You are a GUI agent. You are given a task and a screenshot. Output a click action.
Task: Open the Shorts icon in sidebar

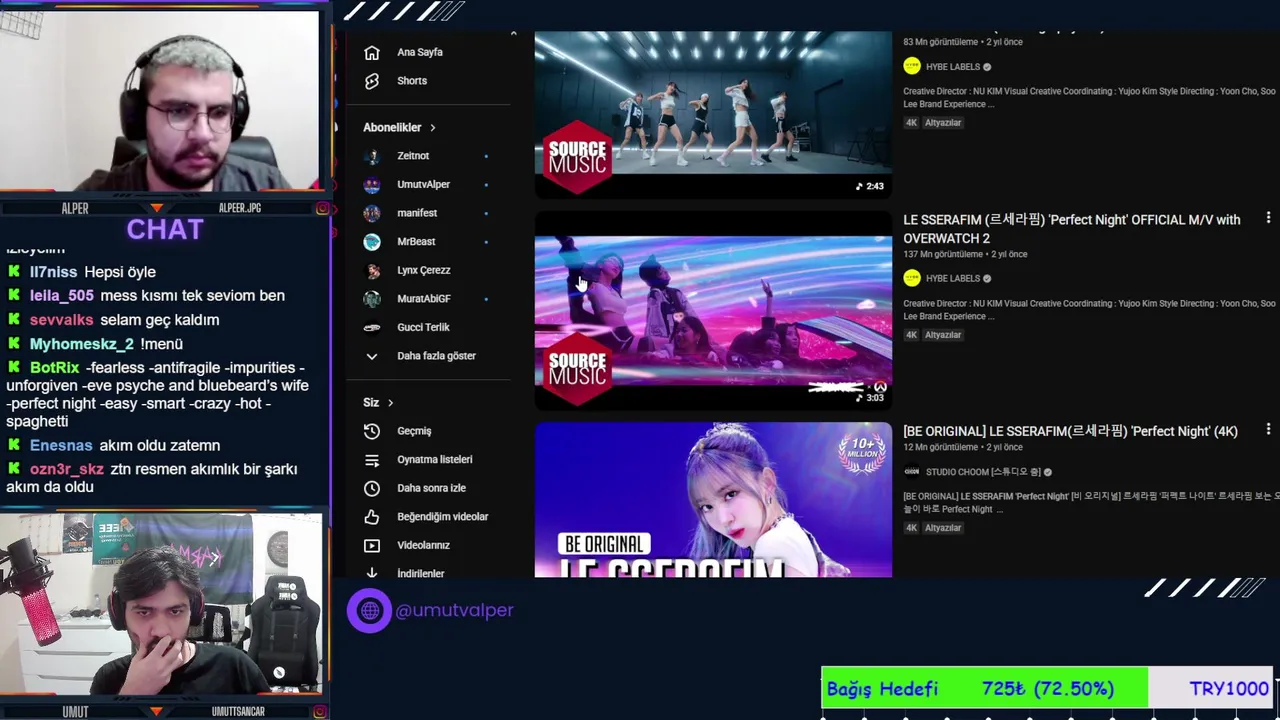(372, 81)
